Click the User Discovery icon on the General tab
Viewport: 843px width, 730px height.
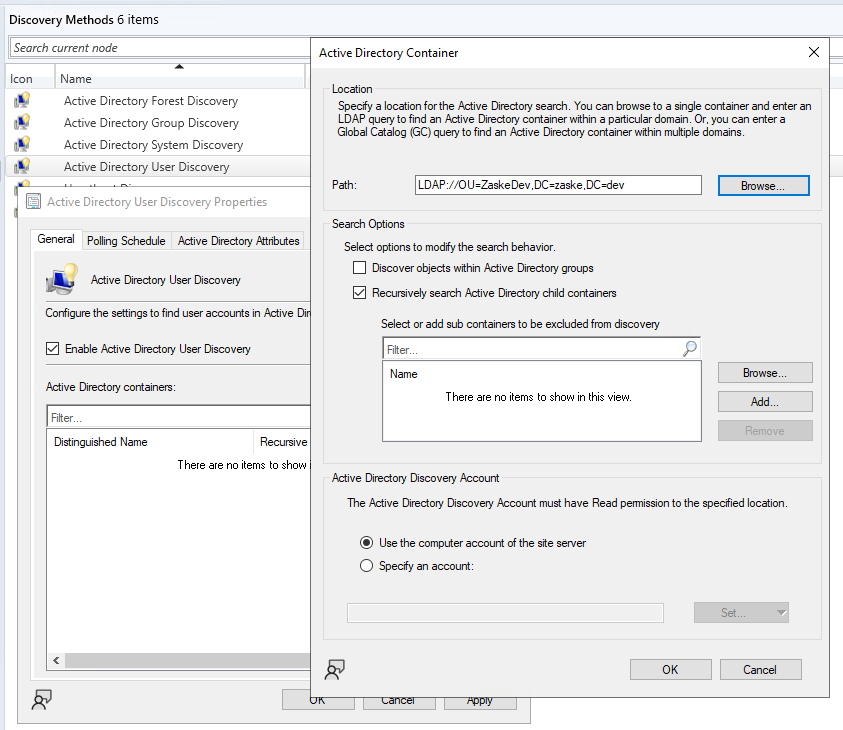tap(62, 280)
